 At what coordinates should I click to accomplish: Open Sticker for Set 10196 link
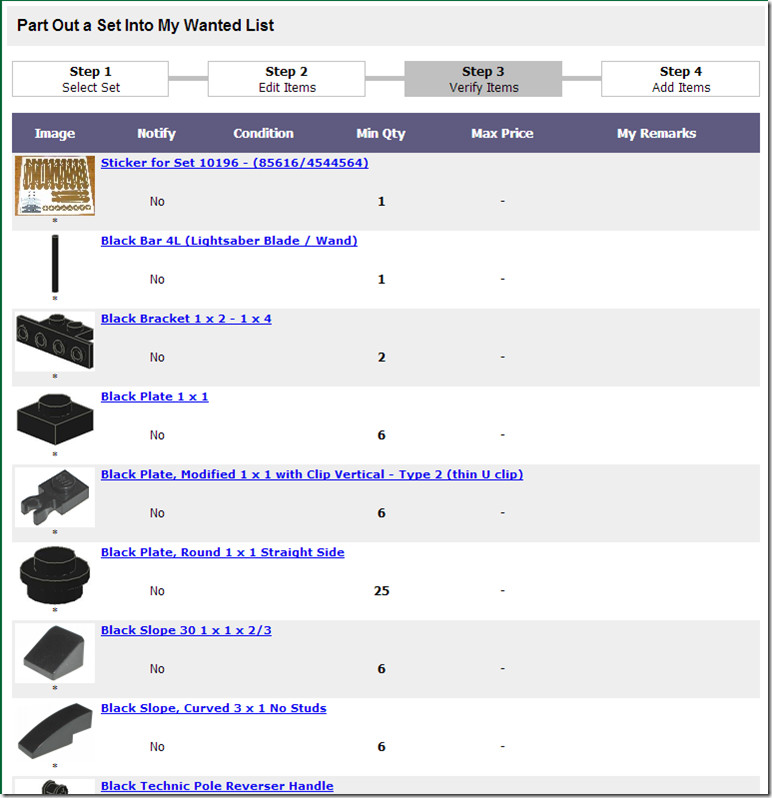(234, 163)
